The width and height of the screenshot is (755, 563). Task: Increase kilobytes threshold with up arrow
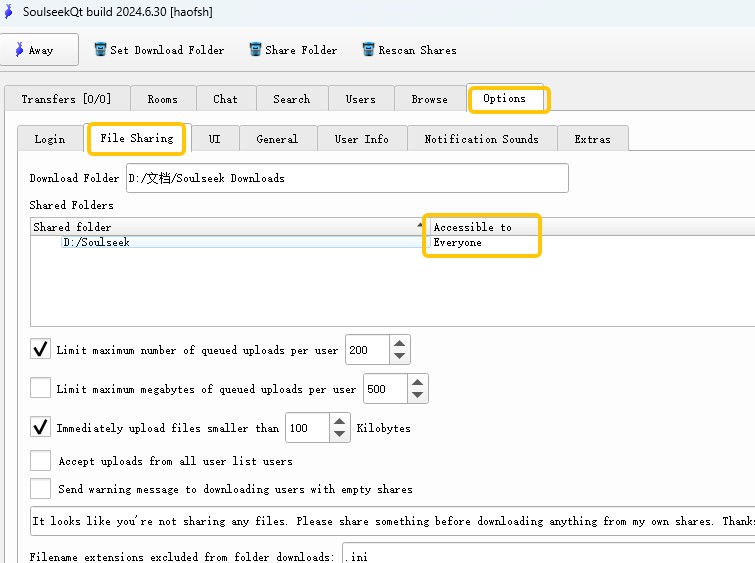[339, 421]
